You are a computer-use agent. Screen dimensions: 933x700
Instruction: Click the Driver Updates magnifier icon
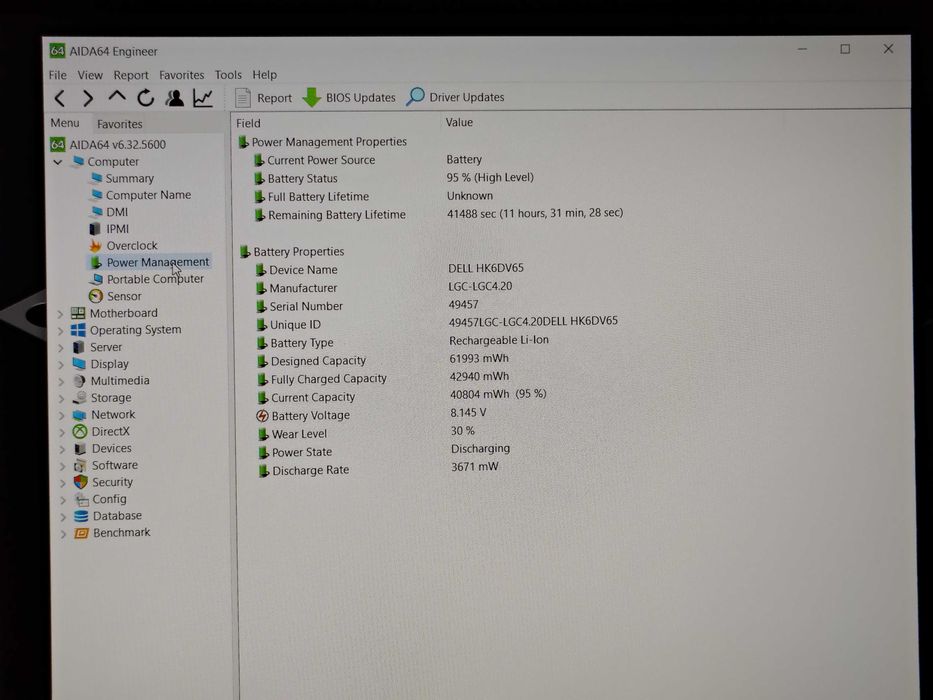(x=415, y=96)
